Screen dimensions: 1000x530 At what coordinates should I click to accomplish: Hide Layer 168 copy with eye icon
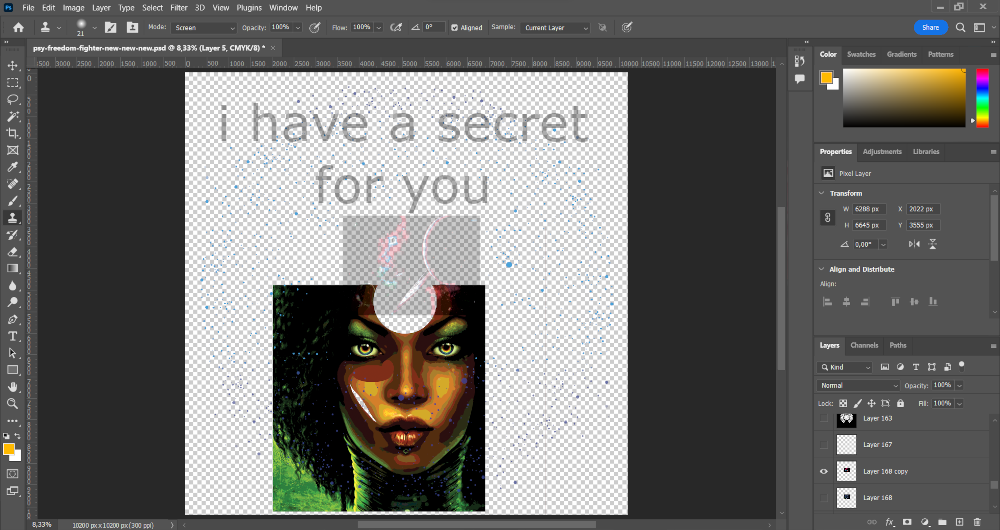pyautogui.click(x=824, y=471)
